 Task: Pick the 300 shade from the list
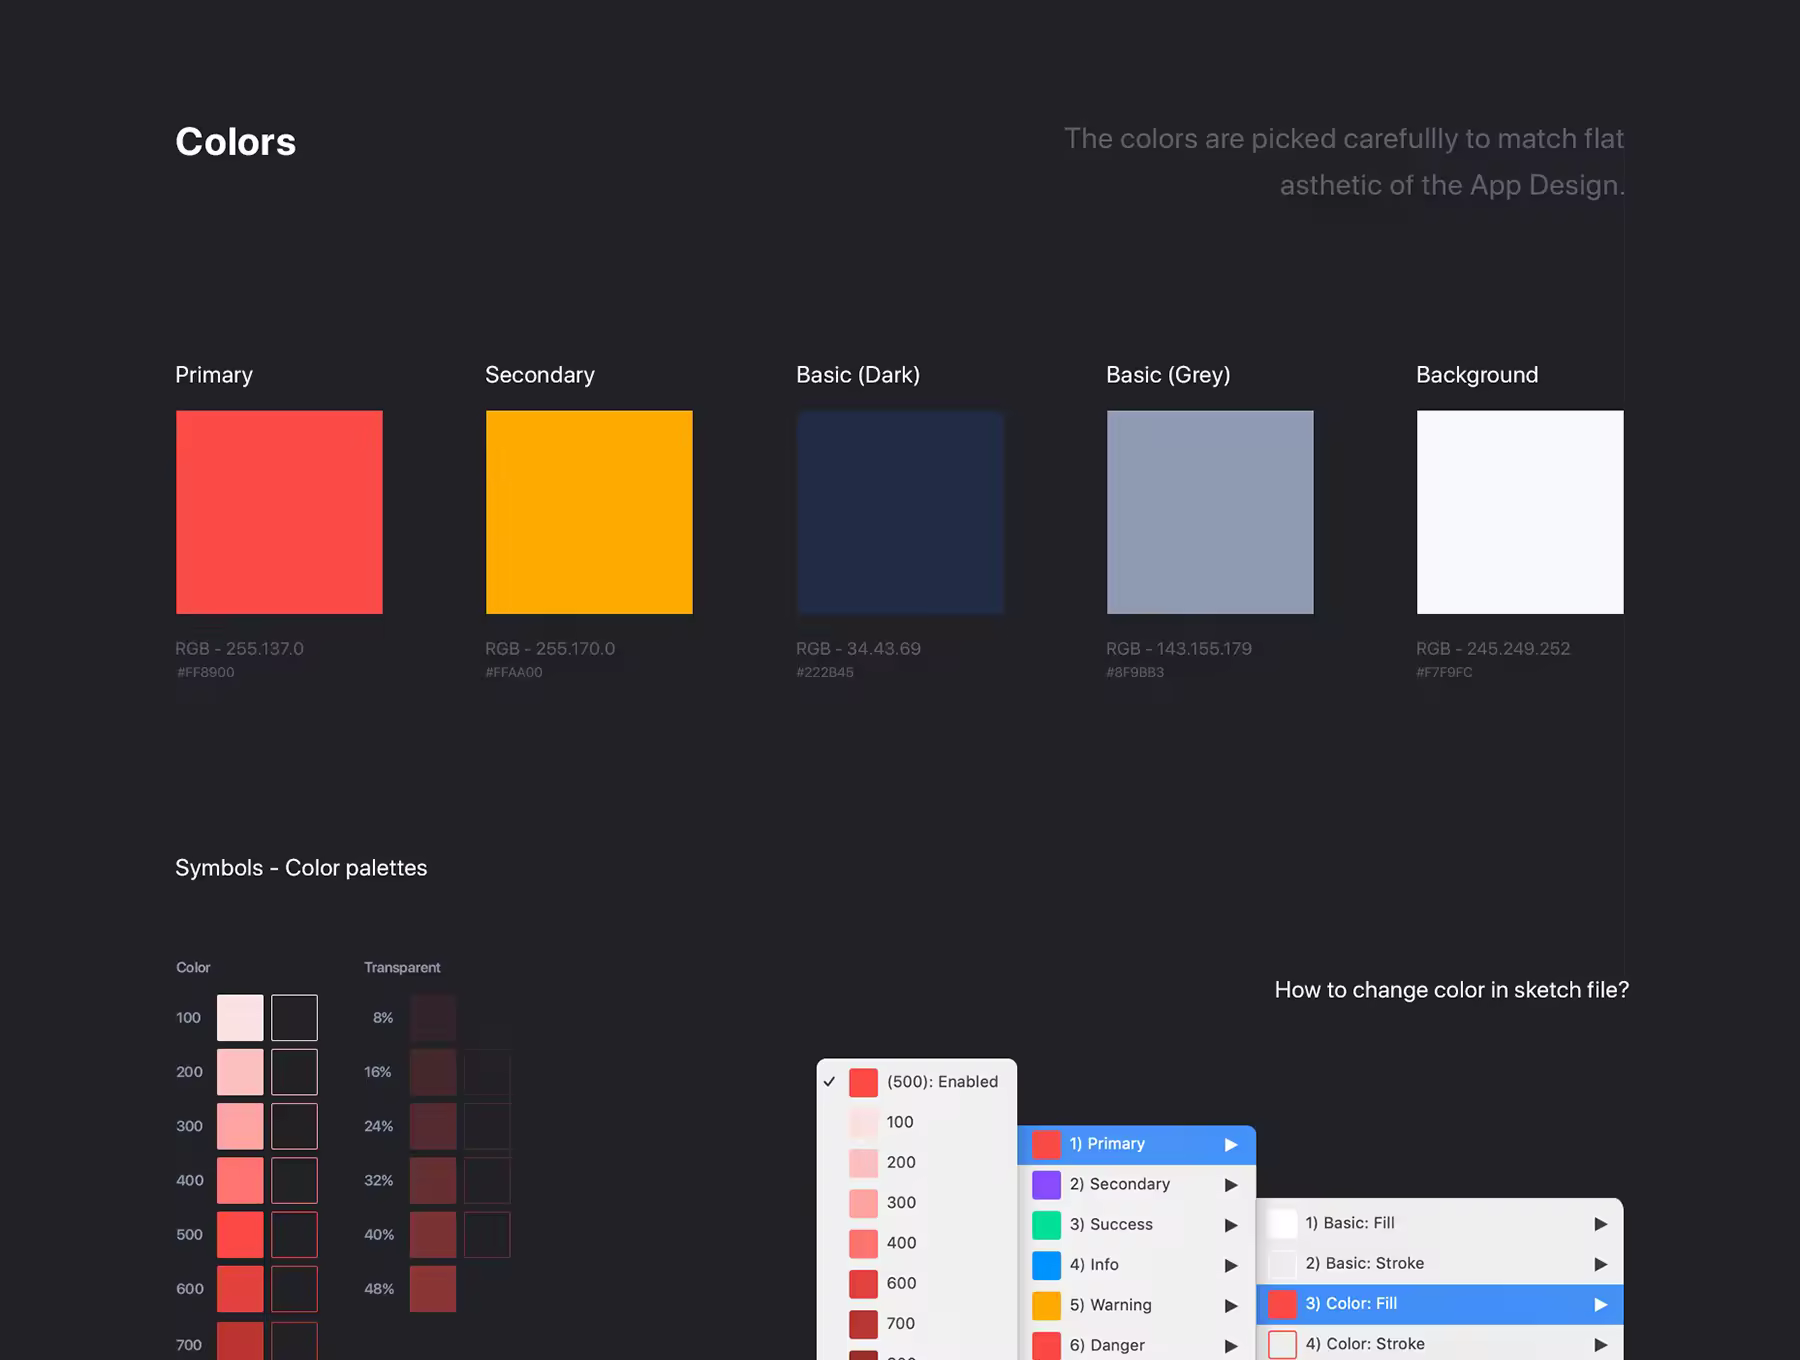pos(917,1203)
